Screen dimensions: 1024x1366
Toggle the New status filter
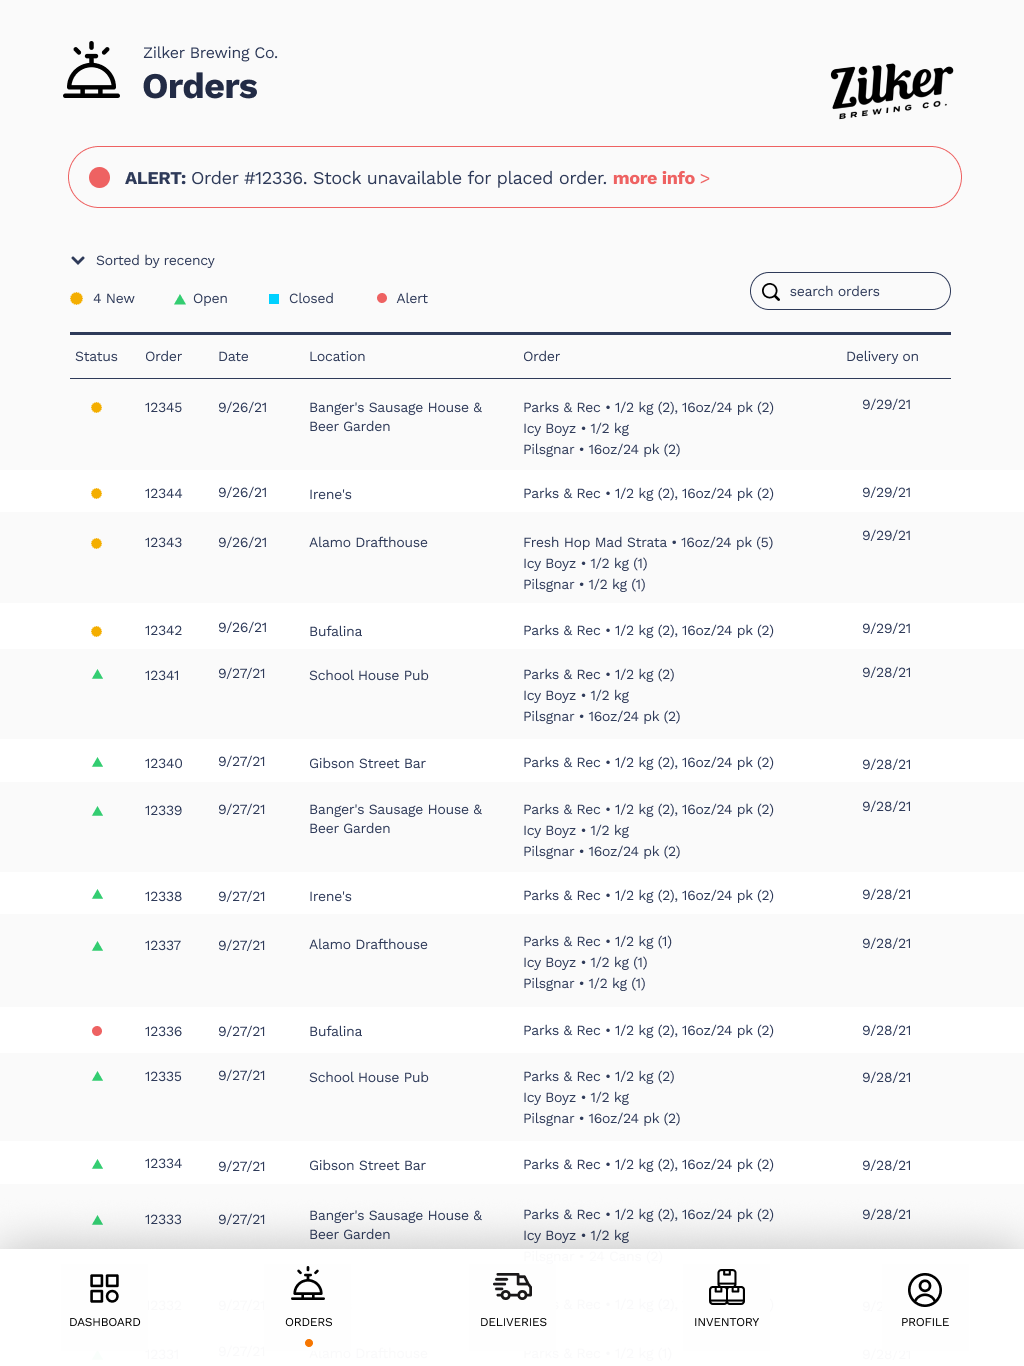pyautogui.click(x=103, y=299)
